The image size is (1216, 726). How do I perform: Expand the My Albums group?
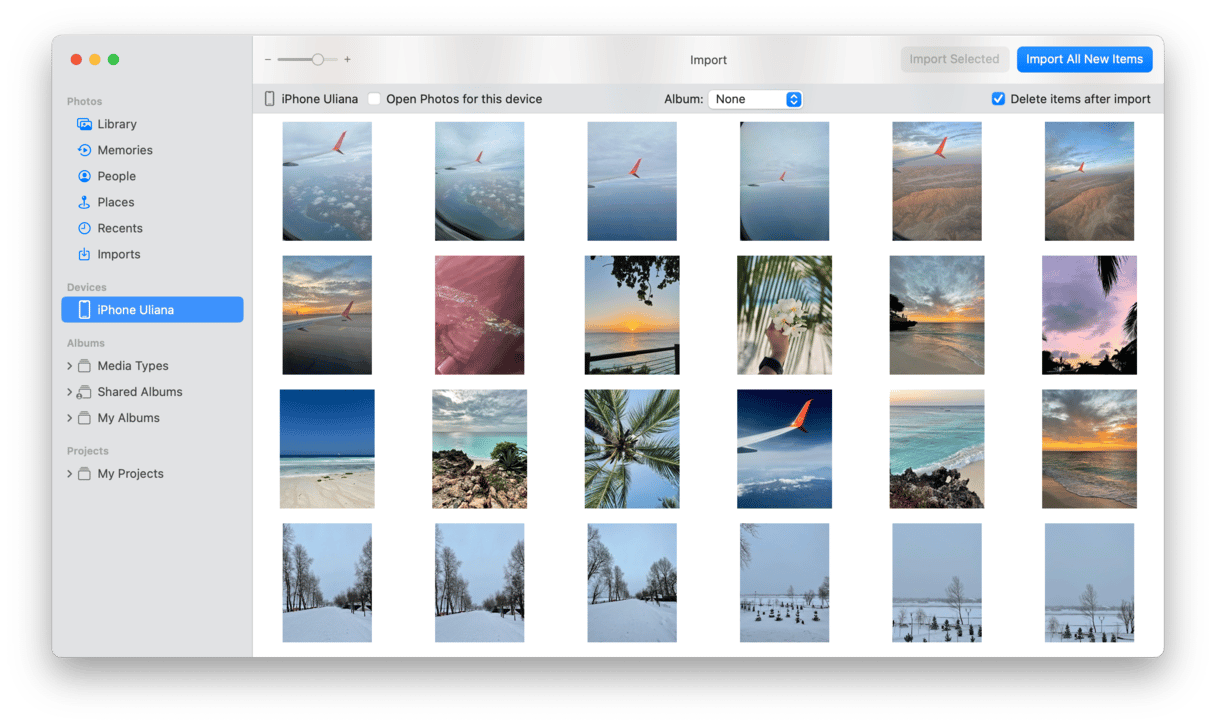tap(69, 418)
